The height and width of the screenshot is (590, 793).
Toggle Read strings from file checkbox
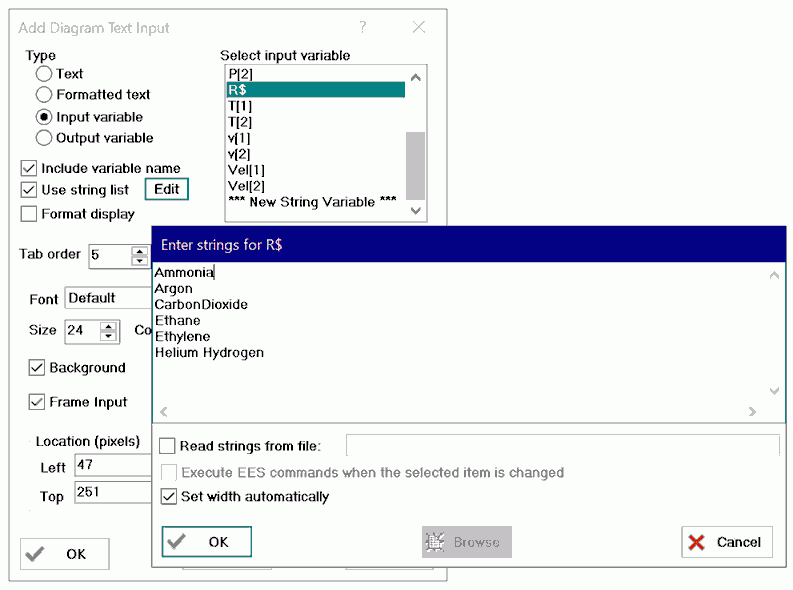[167, 446]
